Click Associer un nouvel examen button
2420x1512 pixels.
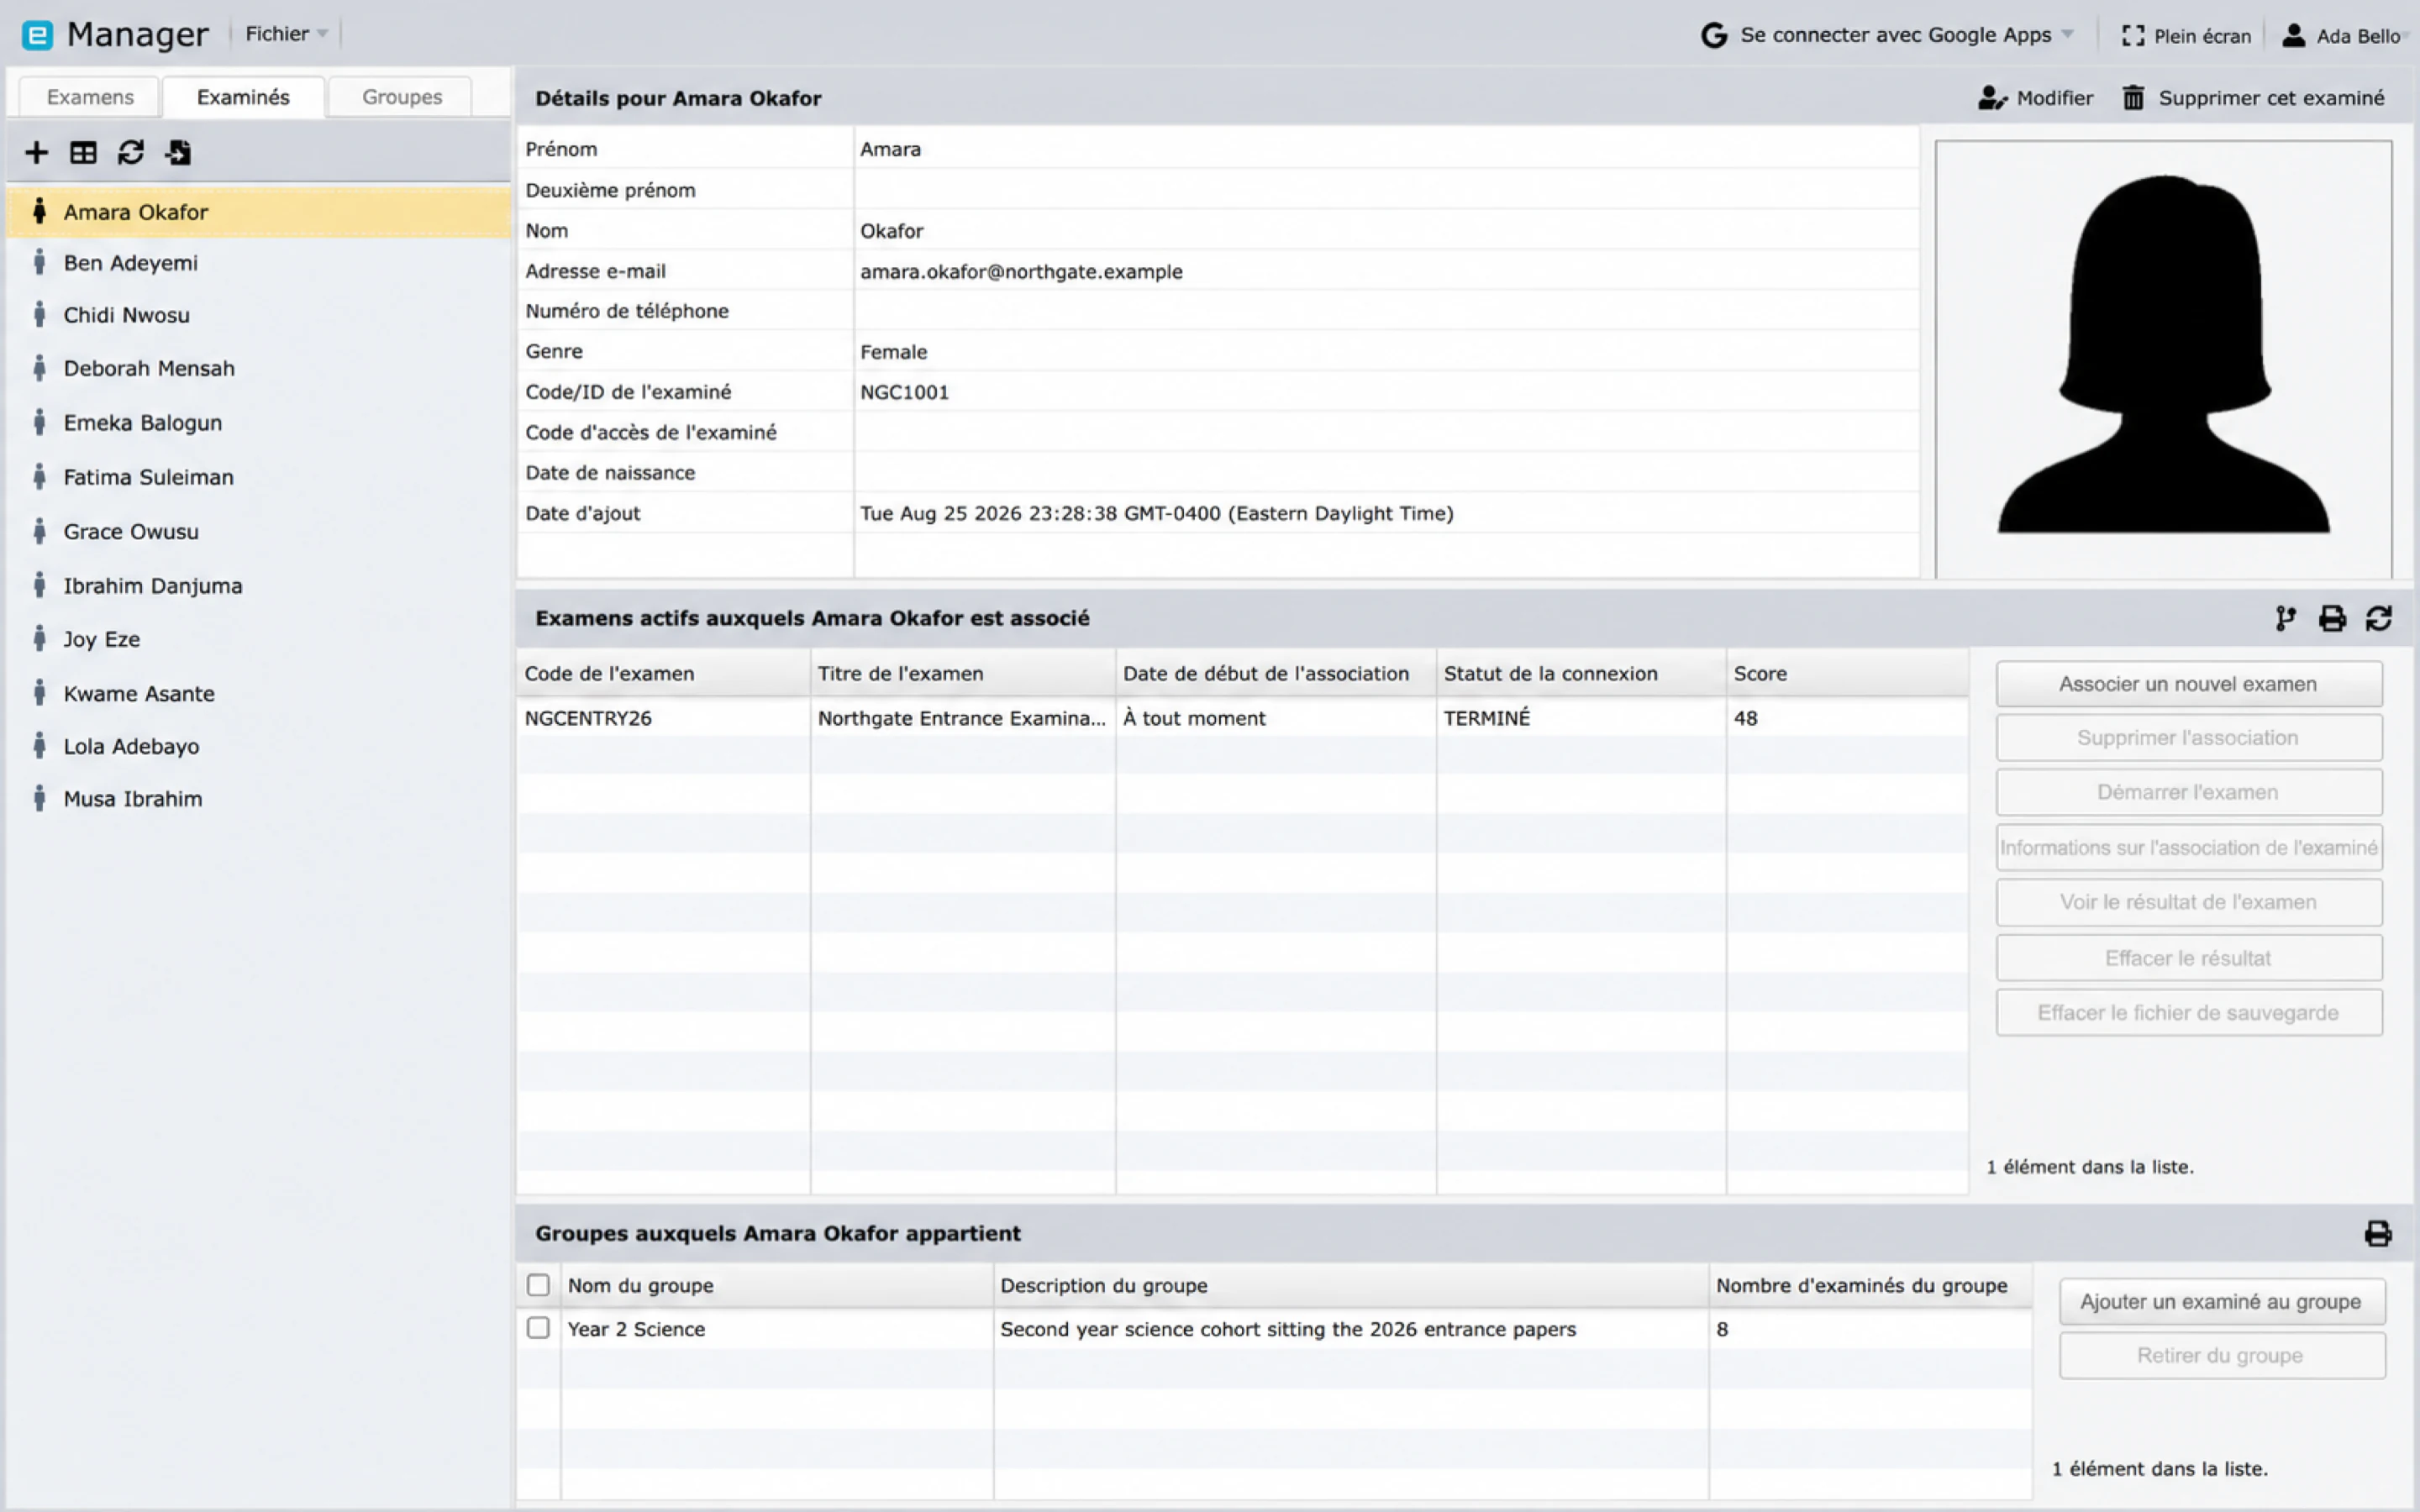click(x=2189, y=684)
